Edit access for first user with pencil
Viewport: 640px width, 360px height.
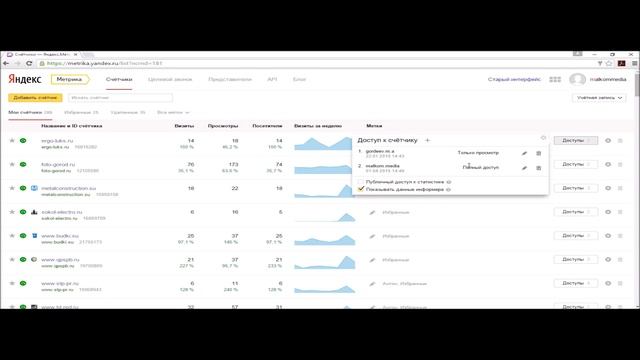pos(524,153)
